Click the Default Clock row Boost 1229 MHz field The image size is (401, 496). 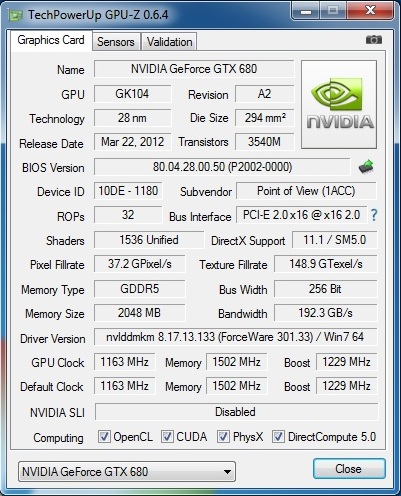tap(347, 386)
